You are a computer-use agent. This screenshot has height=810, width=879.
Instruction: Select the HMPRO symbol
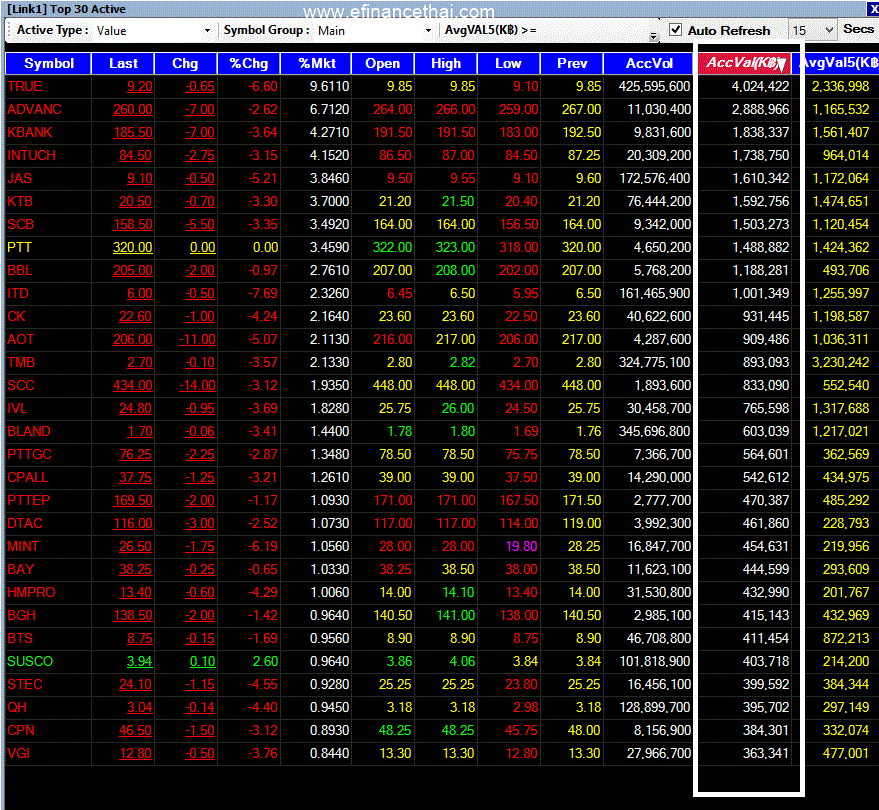click(31, 592)
